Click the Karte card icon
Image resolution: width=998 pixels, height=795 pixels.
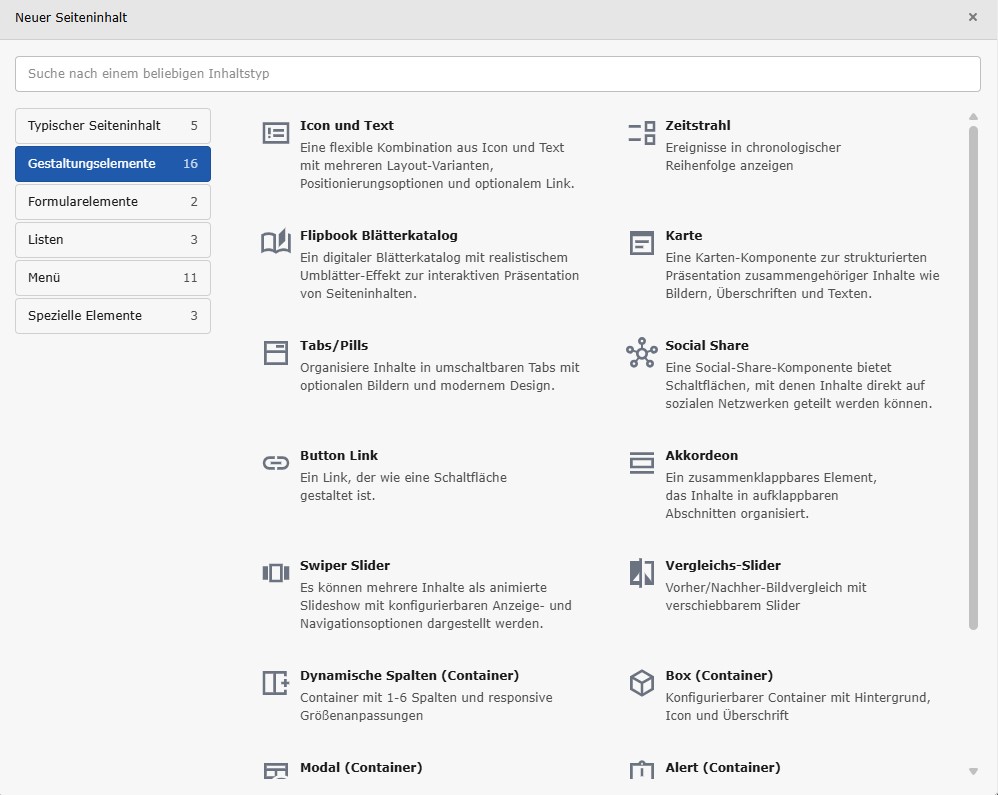coord(641,243)
